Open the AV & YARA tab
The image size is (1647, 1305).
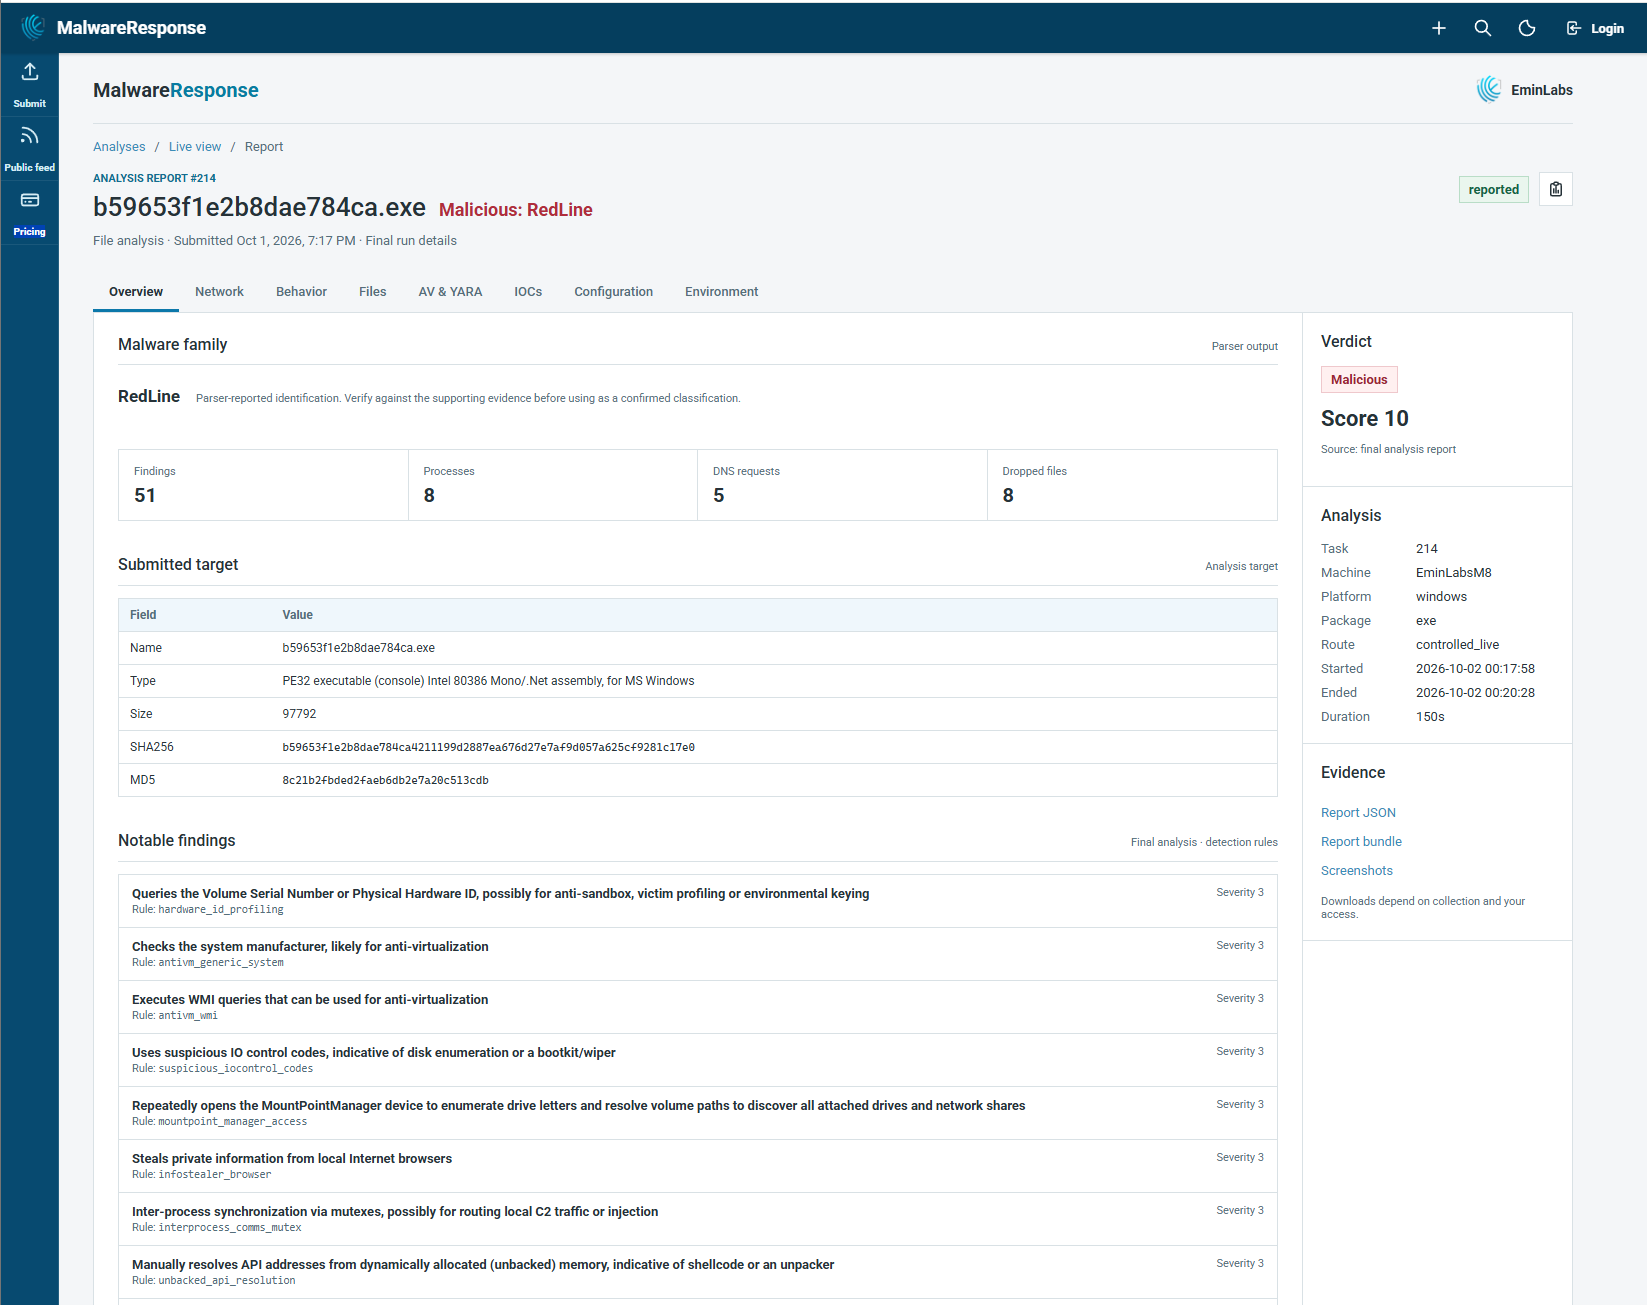450,292
